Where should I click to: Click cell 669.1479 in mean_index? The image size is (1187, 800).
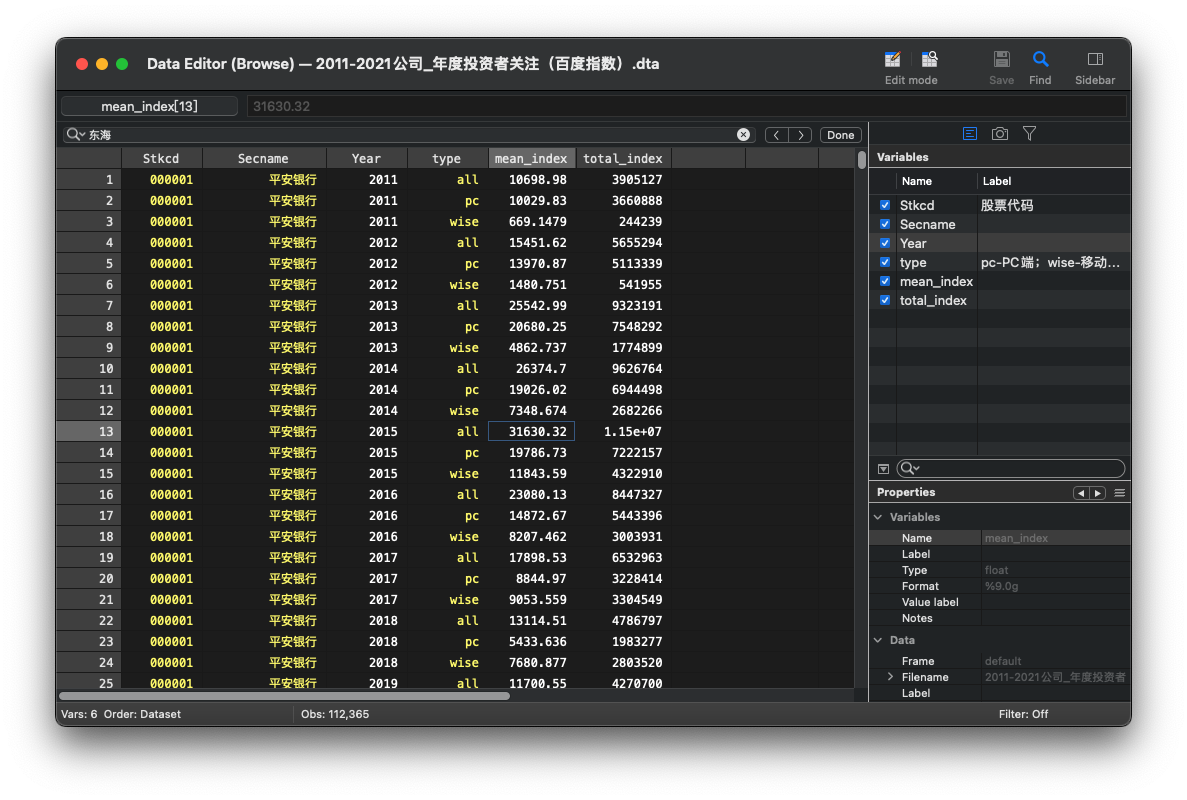coord(531,222)
